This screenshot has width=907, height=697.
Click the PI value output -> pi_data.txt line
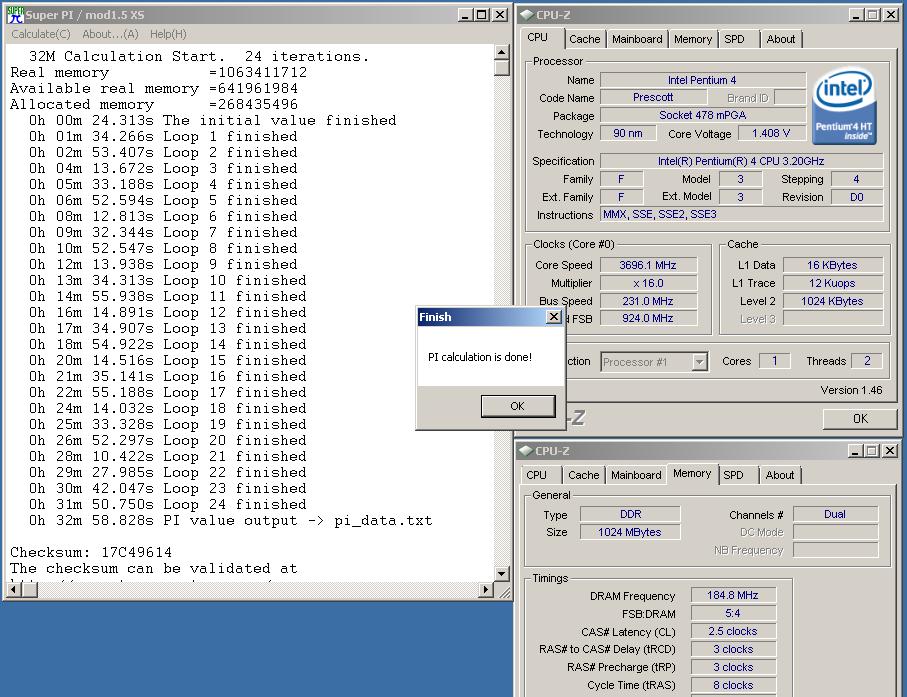click(x=230, y=521)
